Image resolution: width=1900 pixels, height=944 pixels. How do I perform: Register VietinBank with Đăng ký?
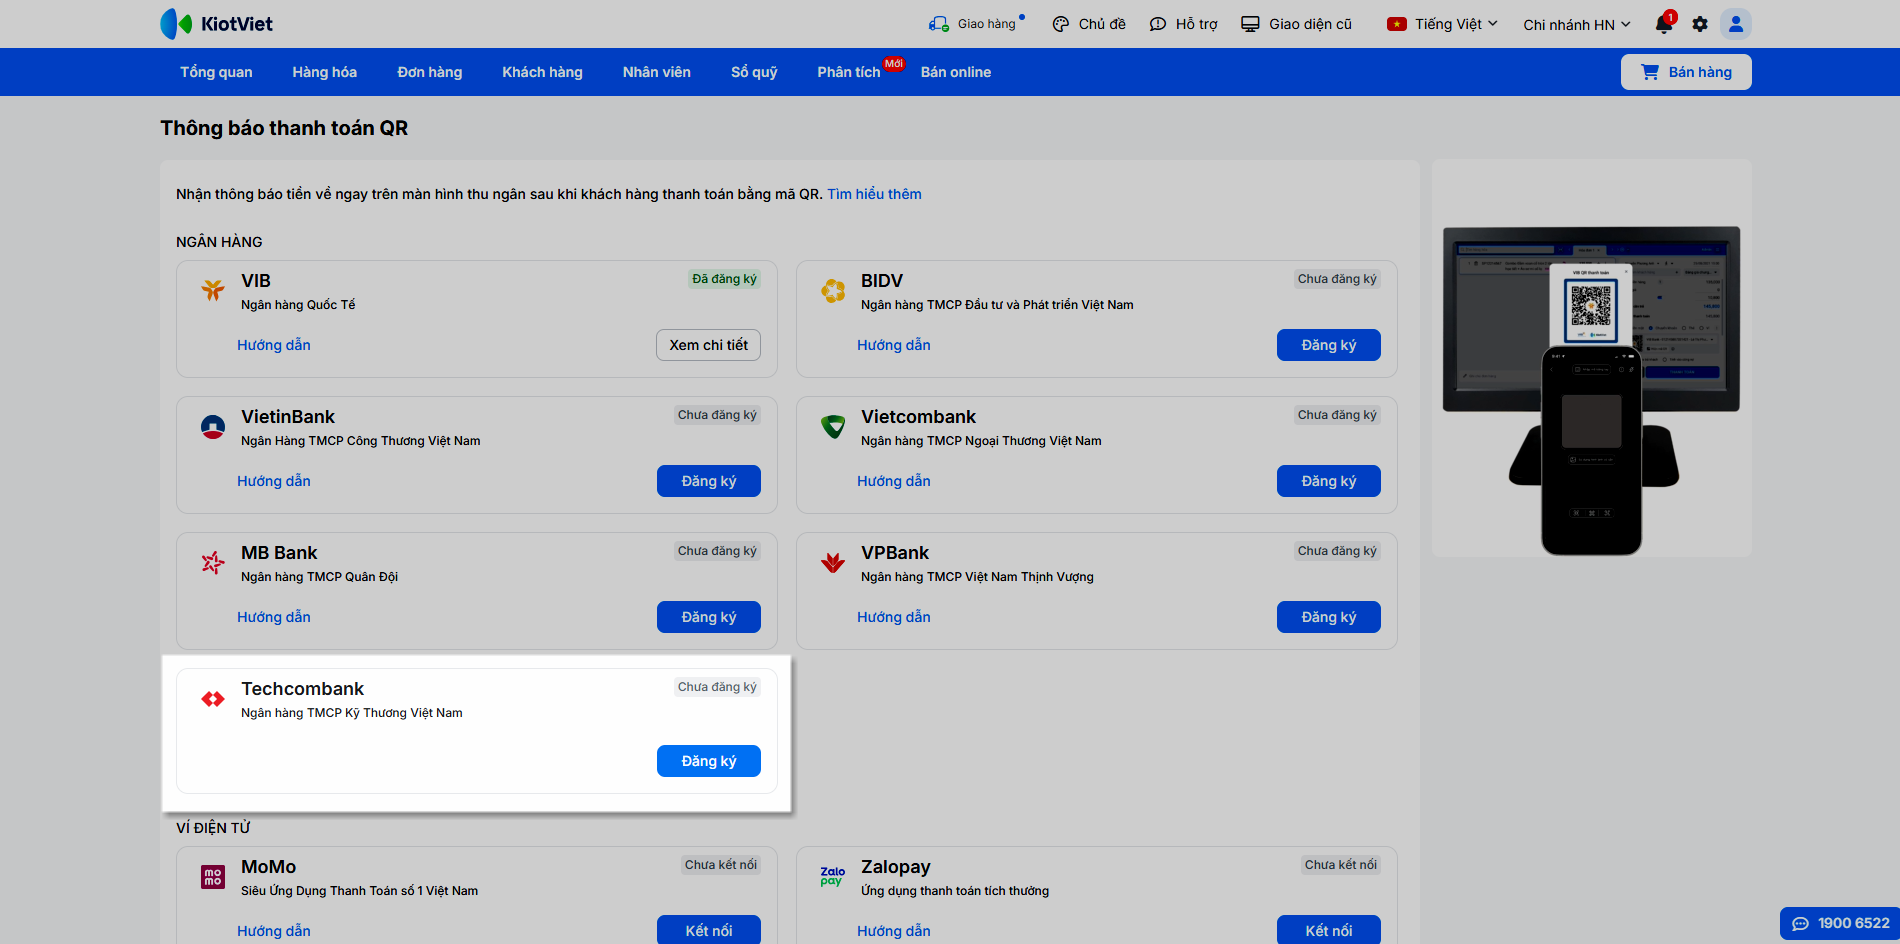pos(709,481)
